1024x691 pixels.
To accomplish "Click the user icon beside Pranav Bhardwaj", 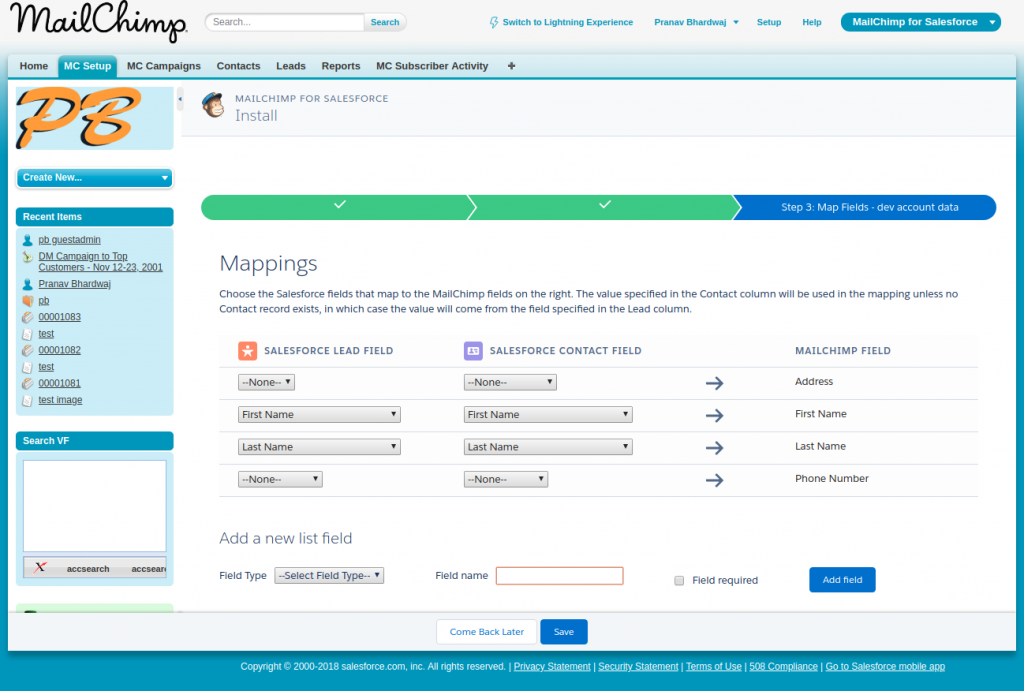I will (x=27, y=285).
